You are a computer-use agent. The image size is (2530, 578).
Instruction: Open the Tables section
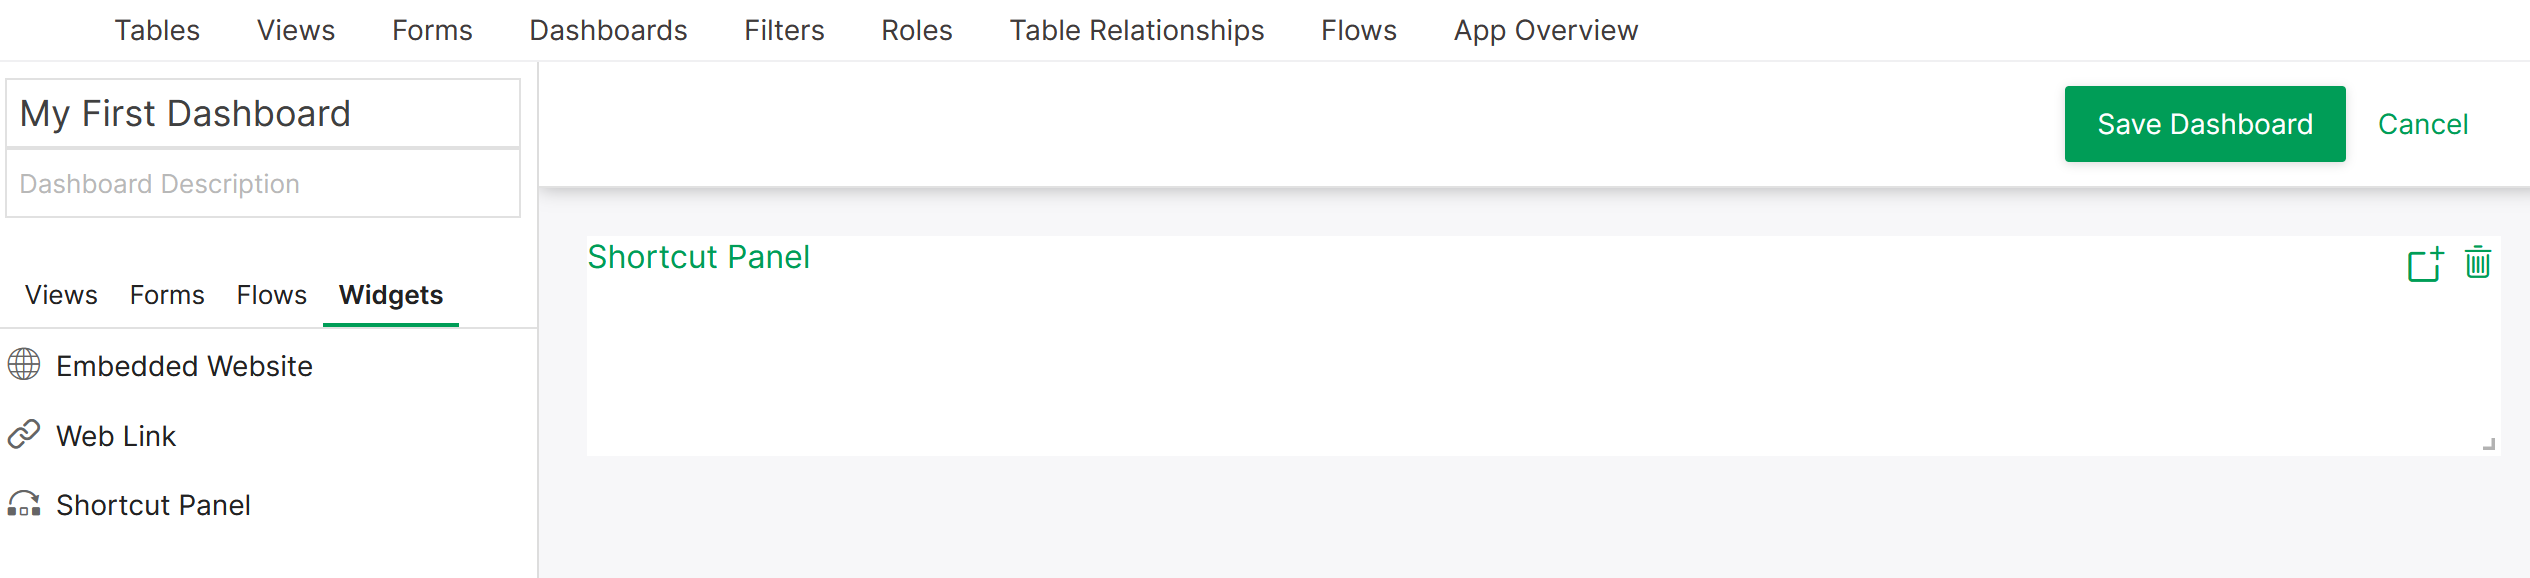point(156,30)
